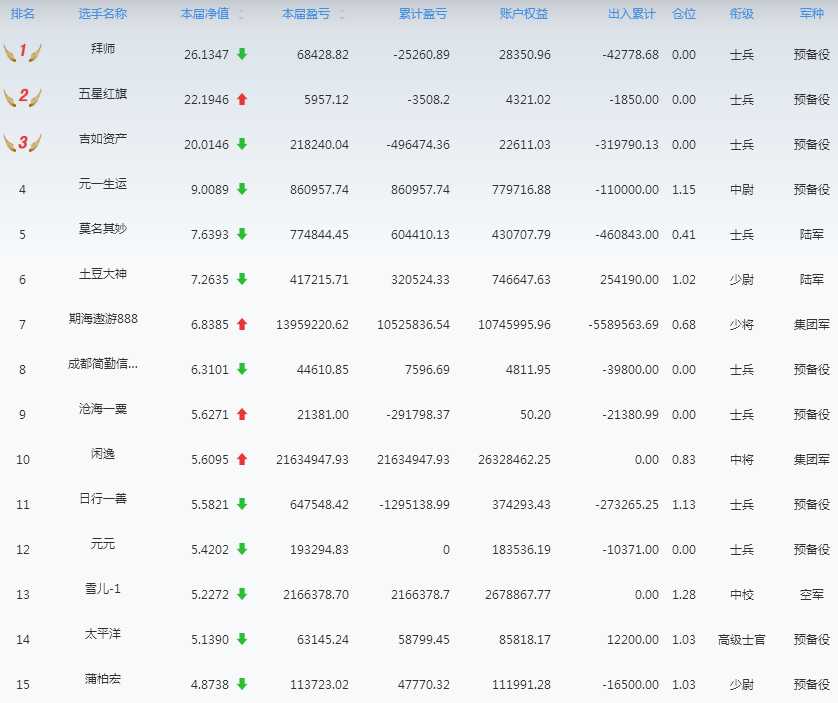Click red up arrow for 闲逸
Image resolution: width=838 pixels, height=703 pixels.
(x=242, y=459)
